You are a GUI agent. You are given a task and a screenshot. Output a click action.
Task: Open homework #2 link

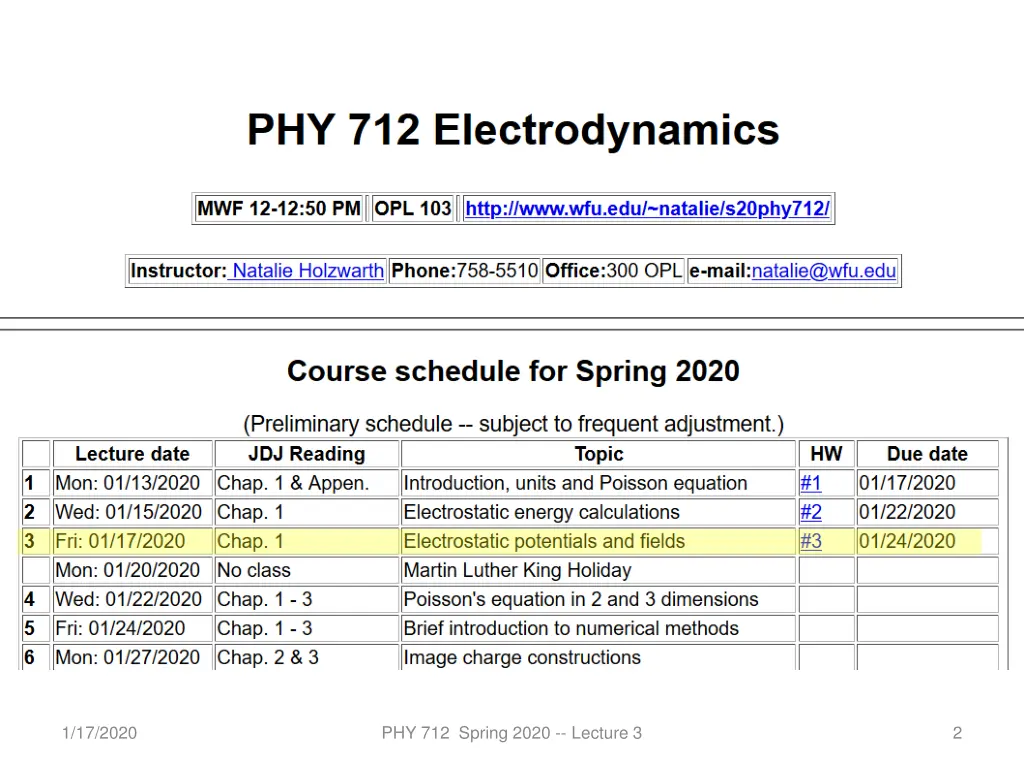pos(810,512)
